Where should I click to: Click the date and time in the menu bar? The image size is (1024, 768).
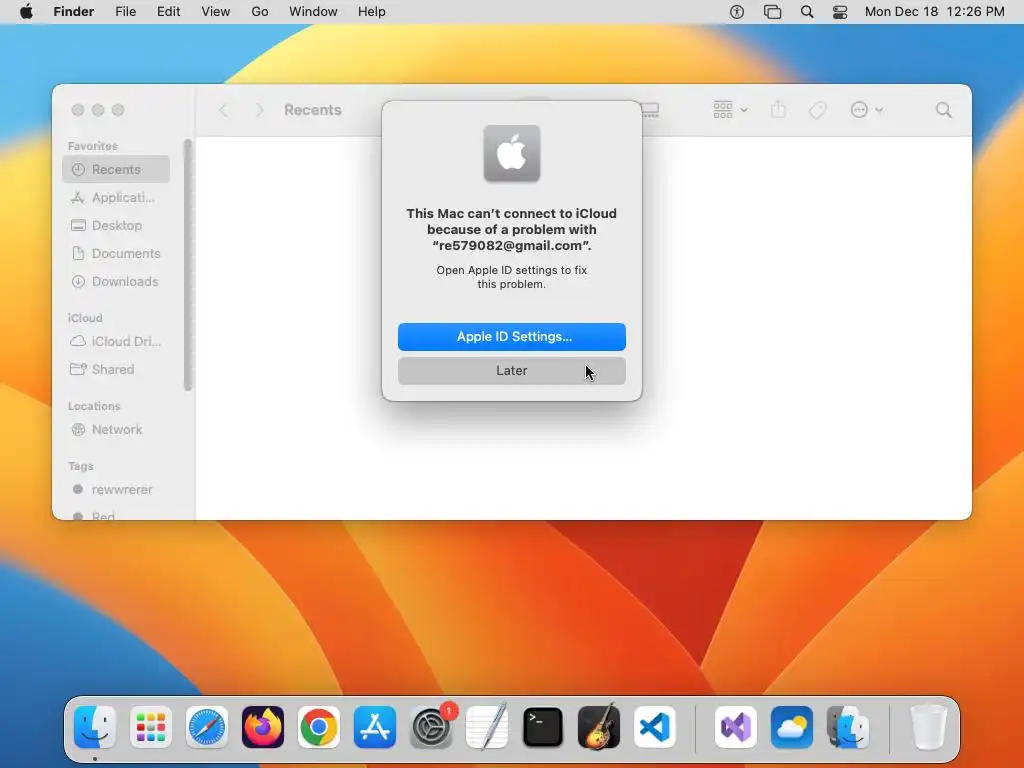pos(935,12)
